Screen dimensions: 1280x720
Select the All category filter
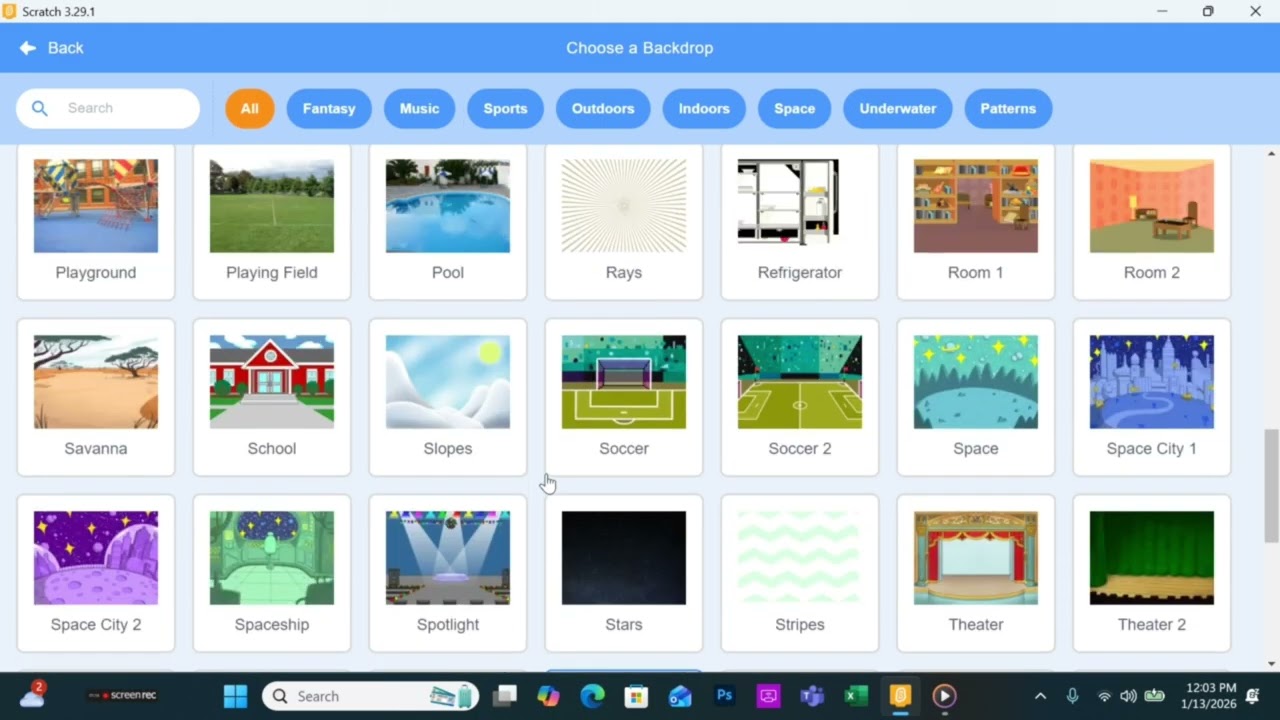[249, 108]
